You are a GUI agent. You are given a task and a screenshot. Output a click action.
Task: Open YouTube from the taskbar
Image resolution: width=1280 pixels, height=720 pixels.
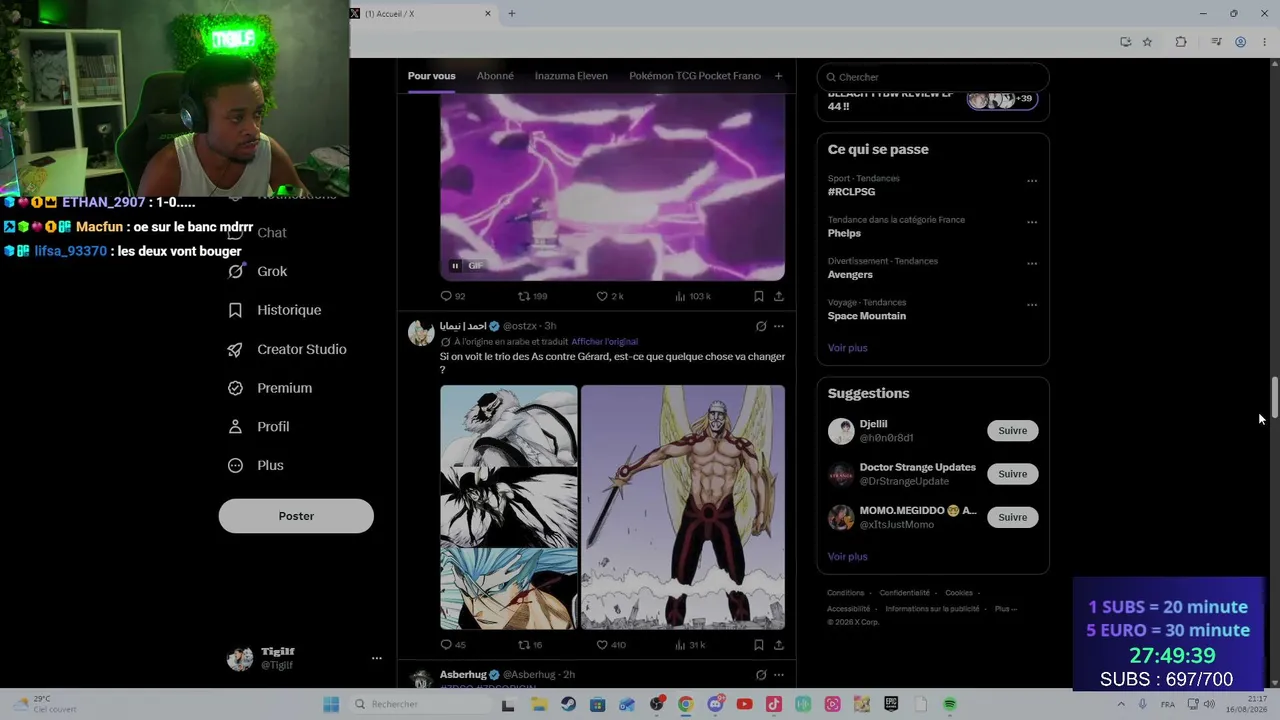[x=744, y=704]
